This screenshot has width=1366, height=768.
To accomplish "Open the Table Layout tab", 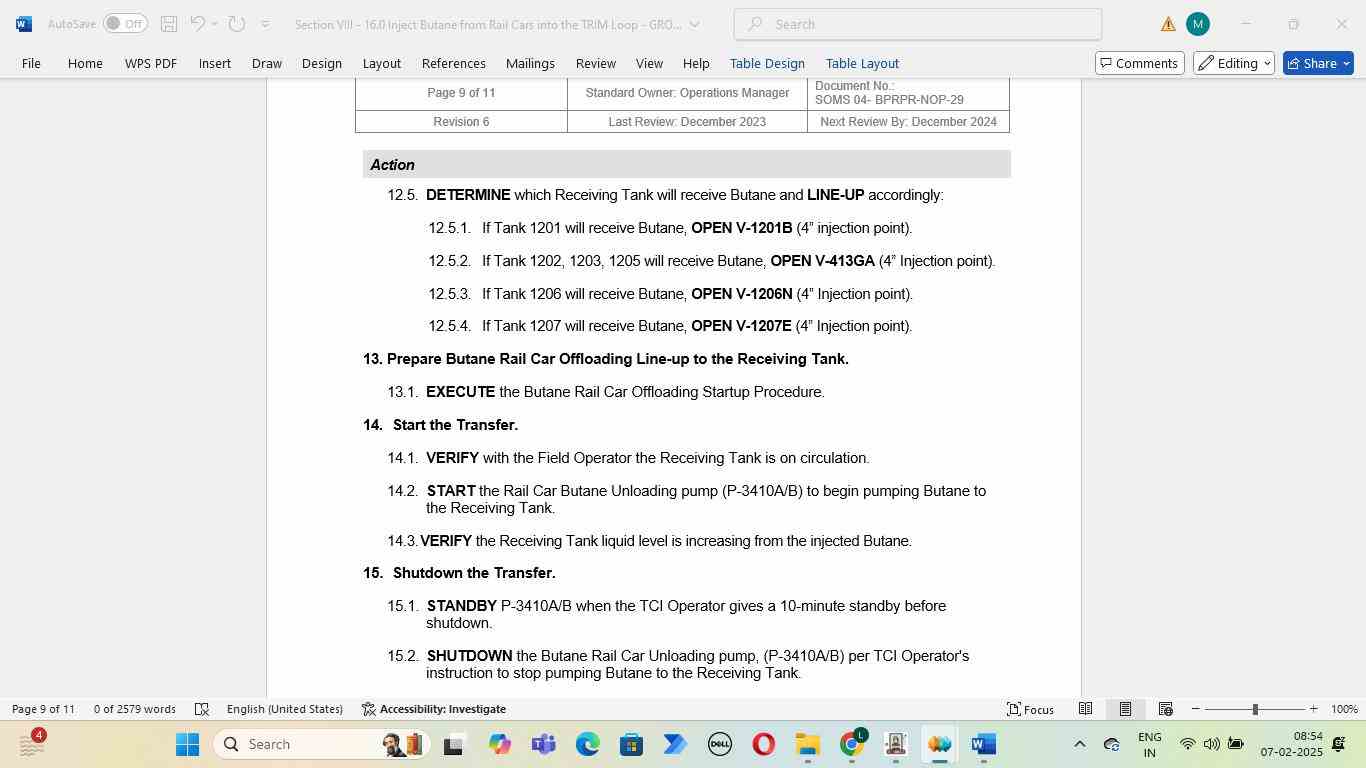I will coord(862,63).
